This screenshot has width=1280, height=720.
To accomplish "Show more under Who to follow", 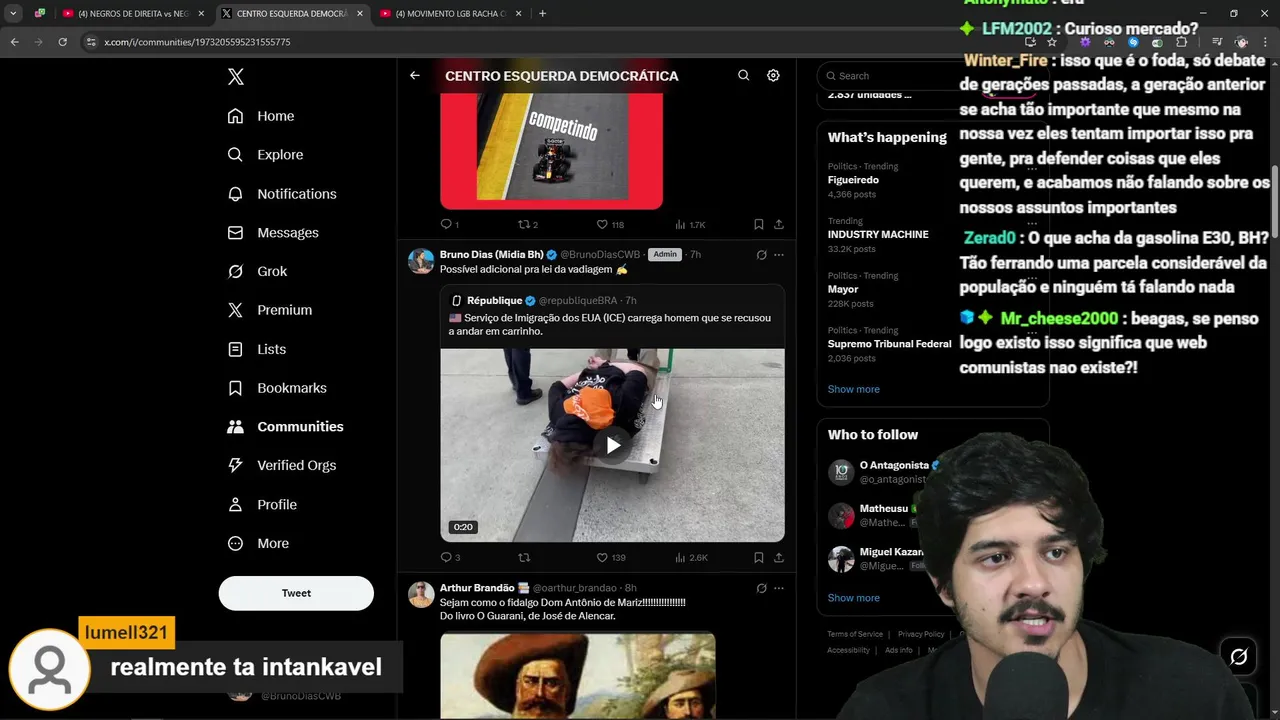I will [853, 598].
